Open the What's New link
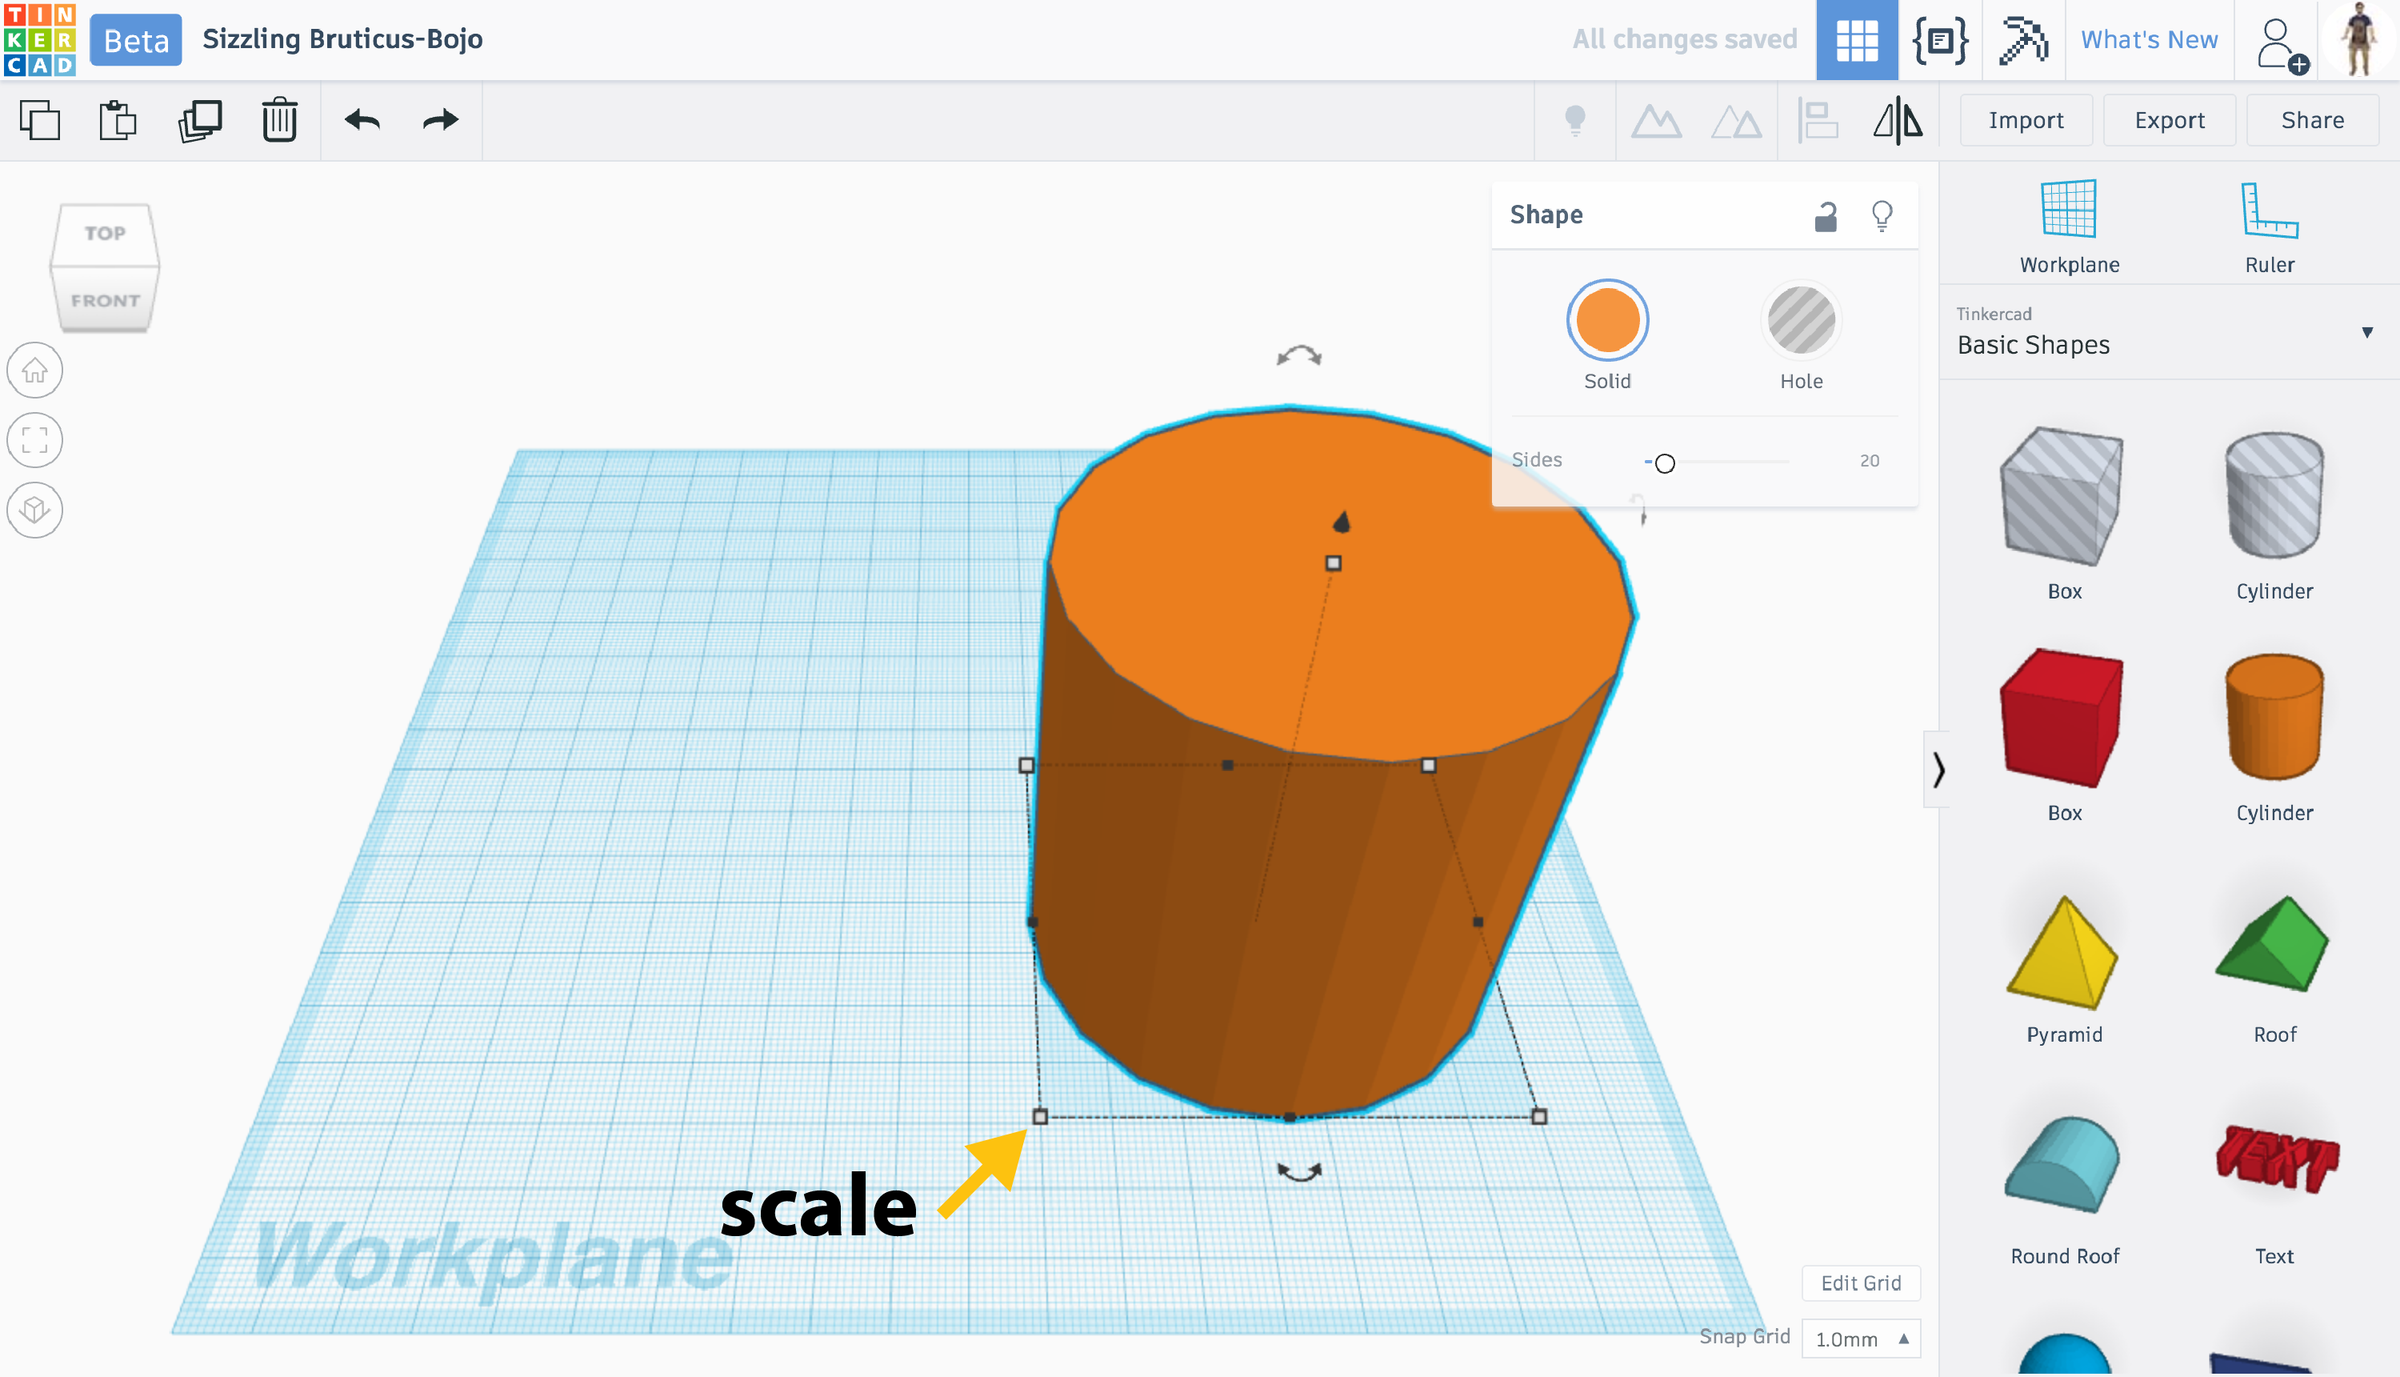Viewport: 2400px width, 1377px height. click(x=2149, y=40)
